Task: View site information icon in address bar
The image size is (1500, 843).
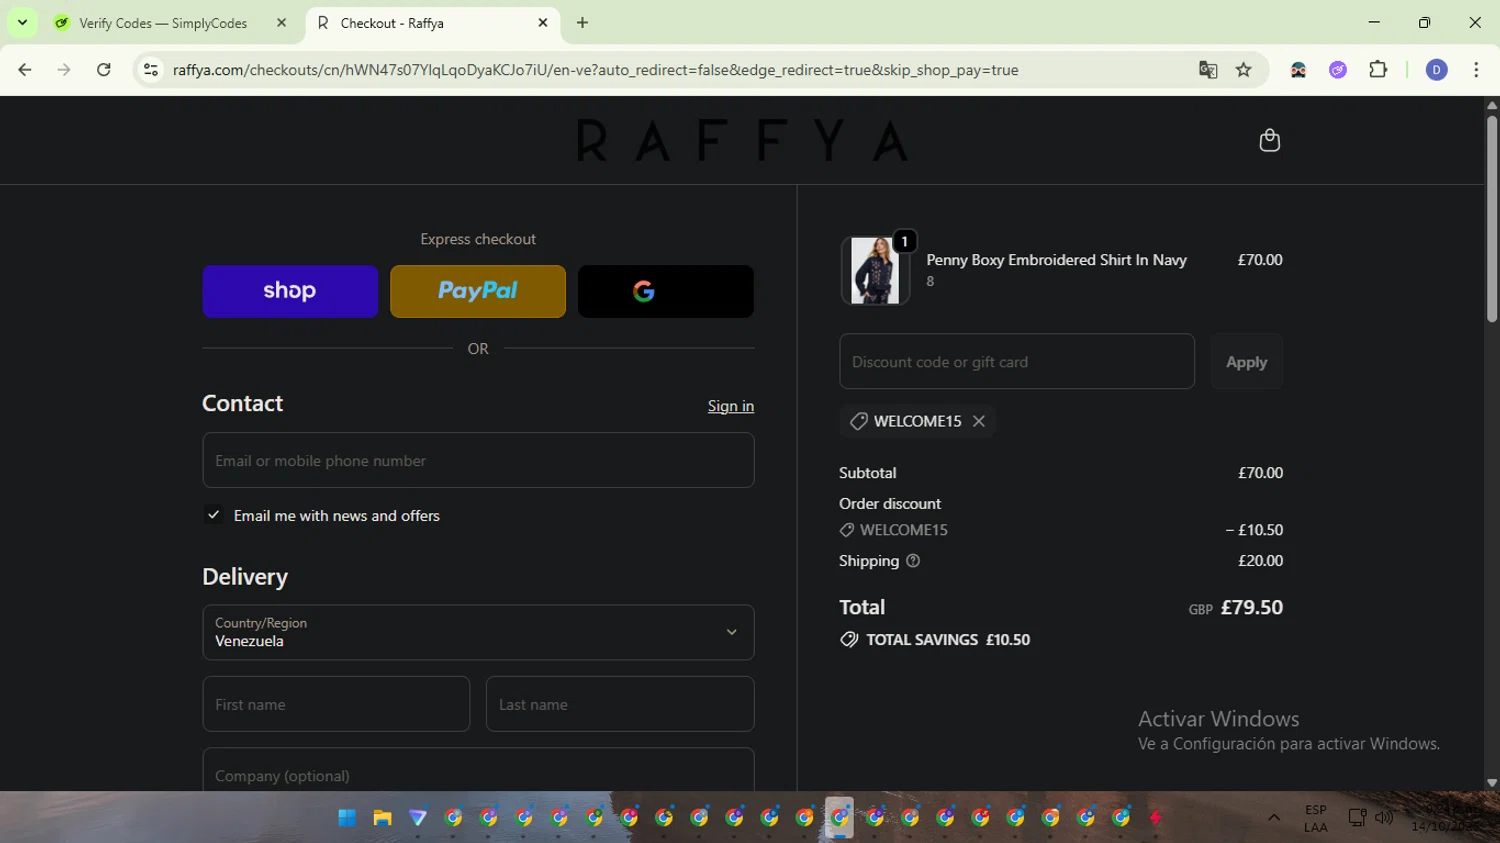Action: [x=151, y=70]
